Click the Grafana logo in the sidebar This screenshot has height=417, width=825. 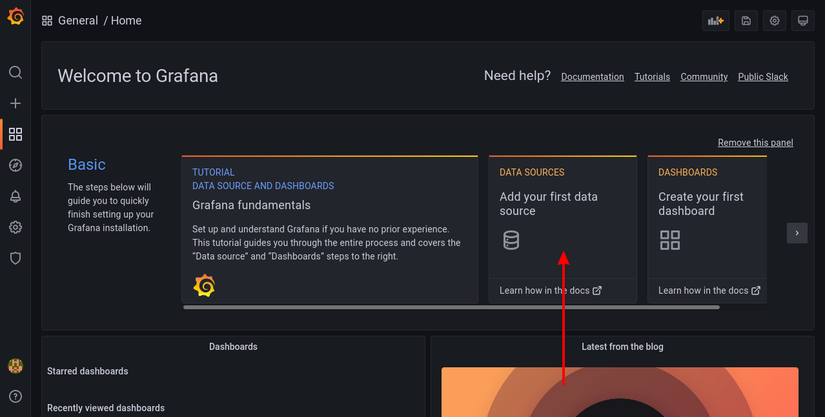pyautogui.click(x=15, y=17)
